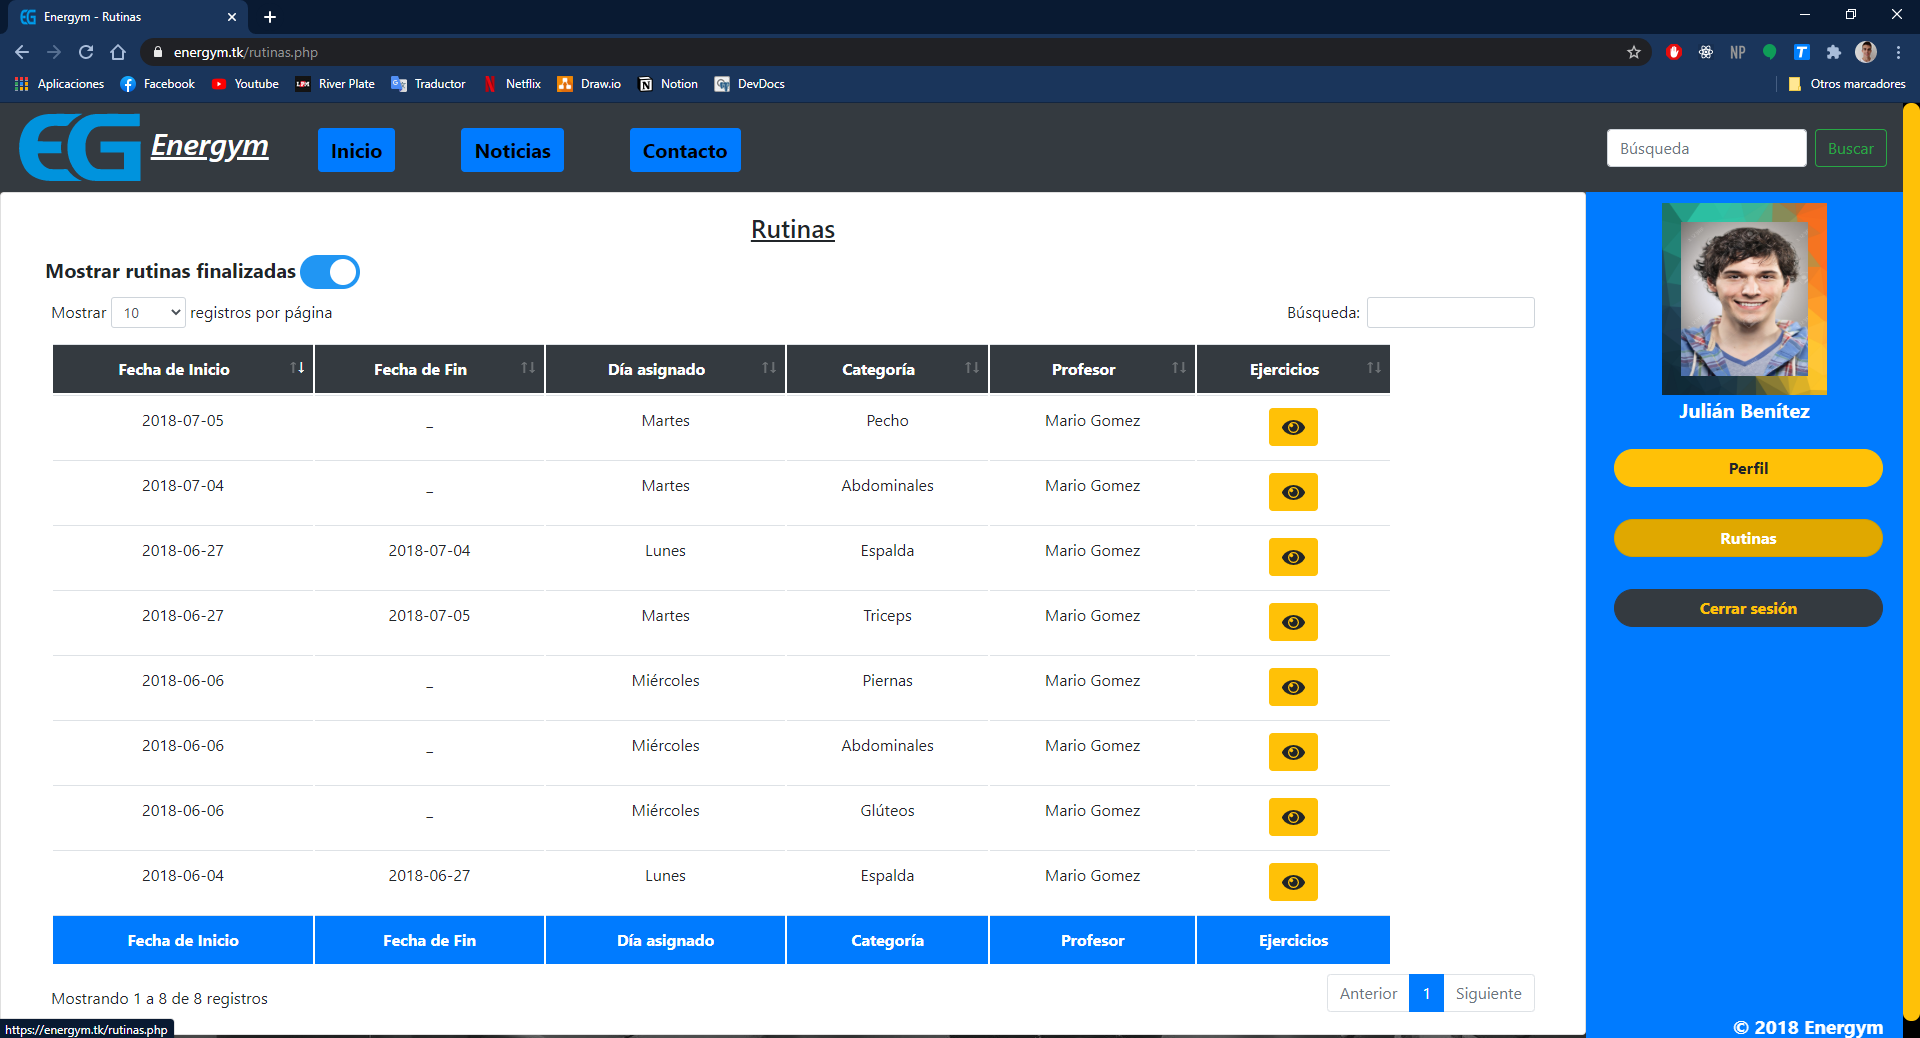Select the Energym - Rutinas browser tab
Screen dimensions: 1920x1038
click(126, 17)
